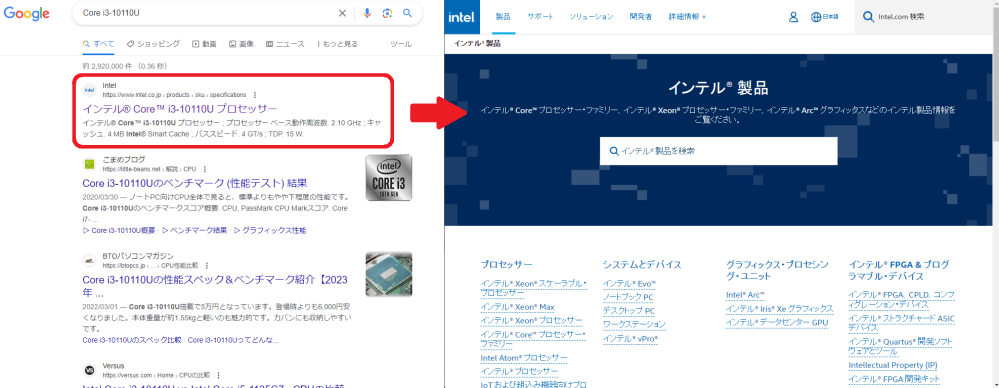This screenshot has height=388, width=999.
Task: Open Google Lens image search
Action: pyautogui.click(x=387, y=13)
